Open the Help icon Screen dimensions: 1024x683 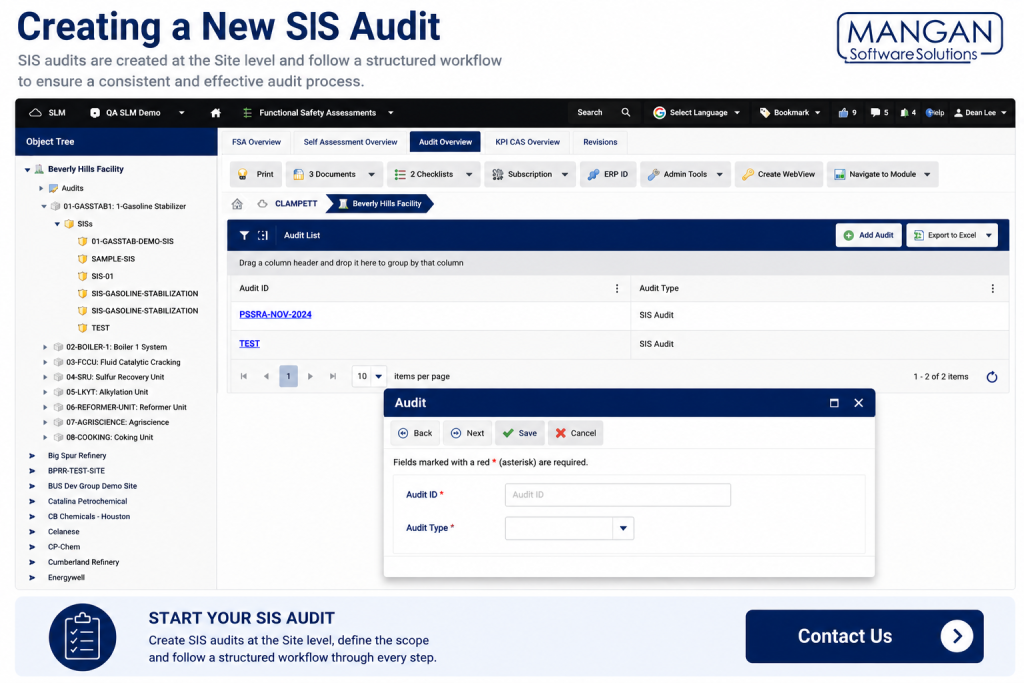[x=935, y=113]
